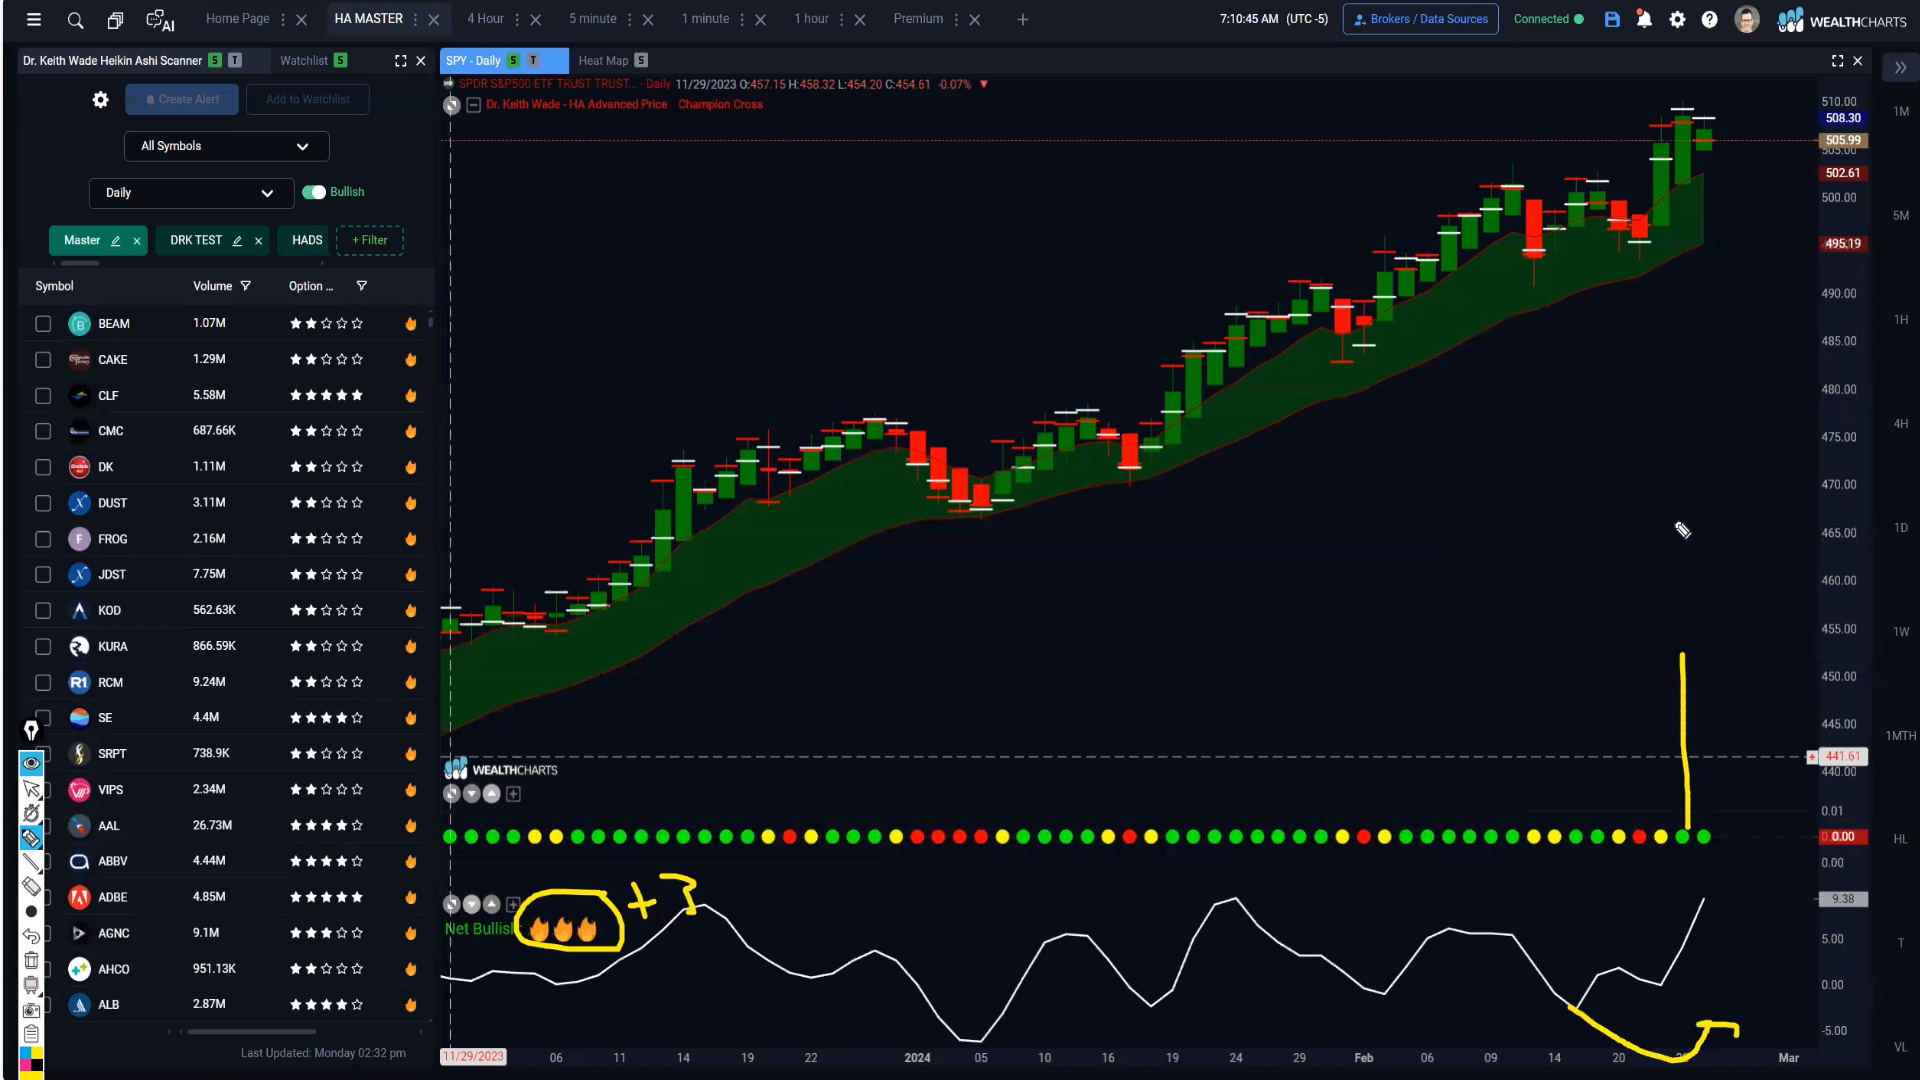The height and width of the screenshot is (1080, 1920).
Task: Collapse the HA Advanced Price indicator
Action: click(x=474, y=105)
